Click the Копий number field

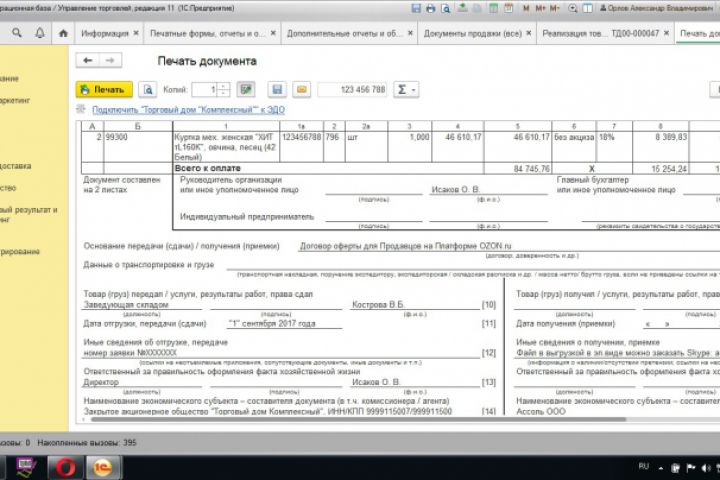(204, 90)
